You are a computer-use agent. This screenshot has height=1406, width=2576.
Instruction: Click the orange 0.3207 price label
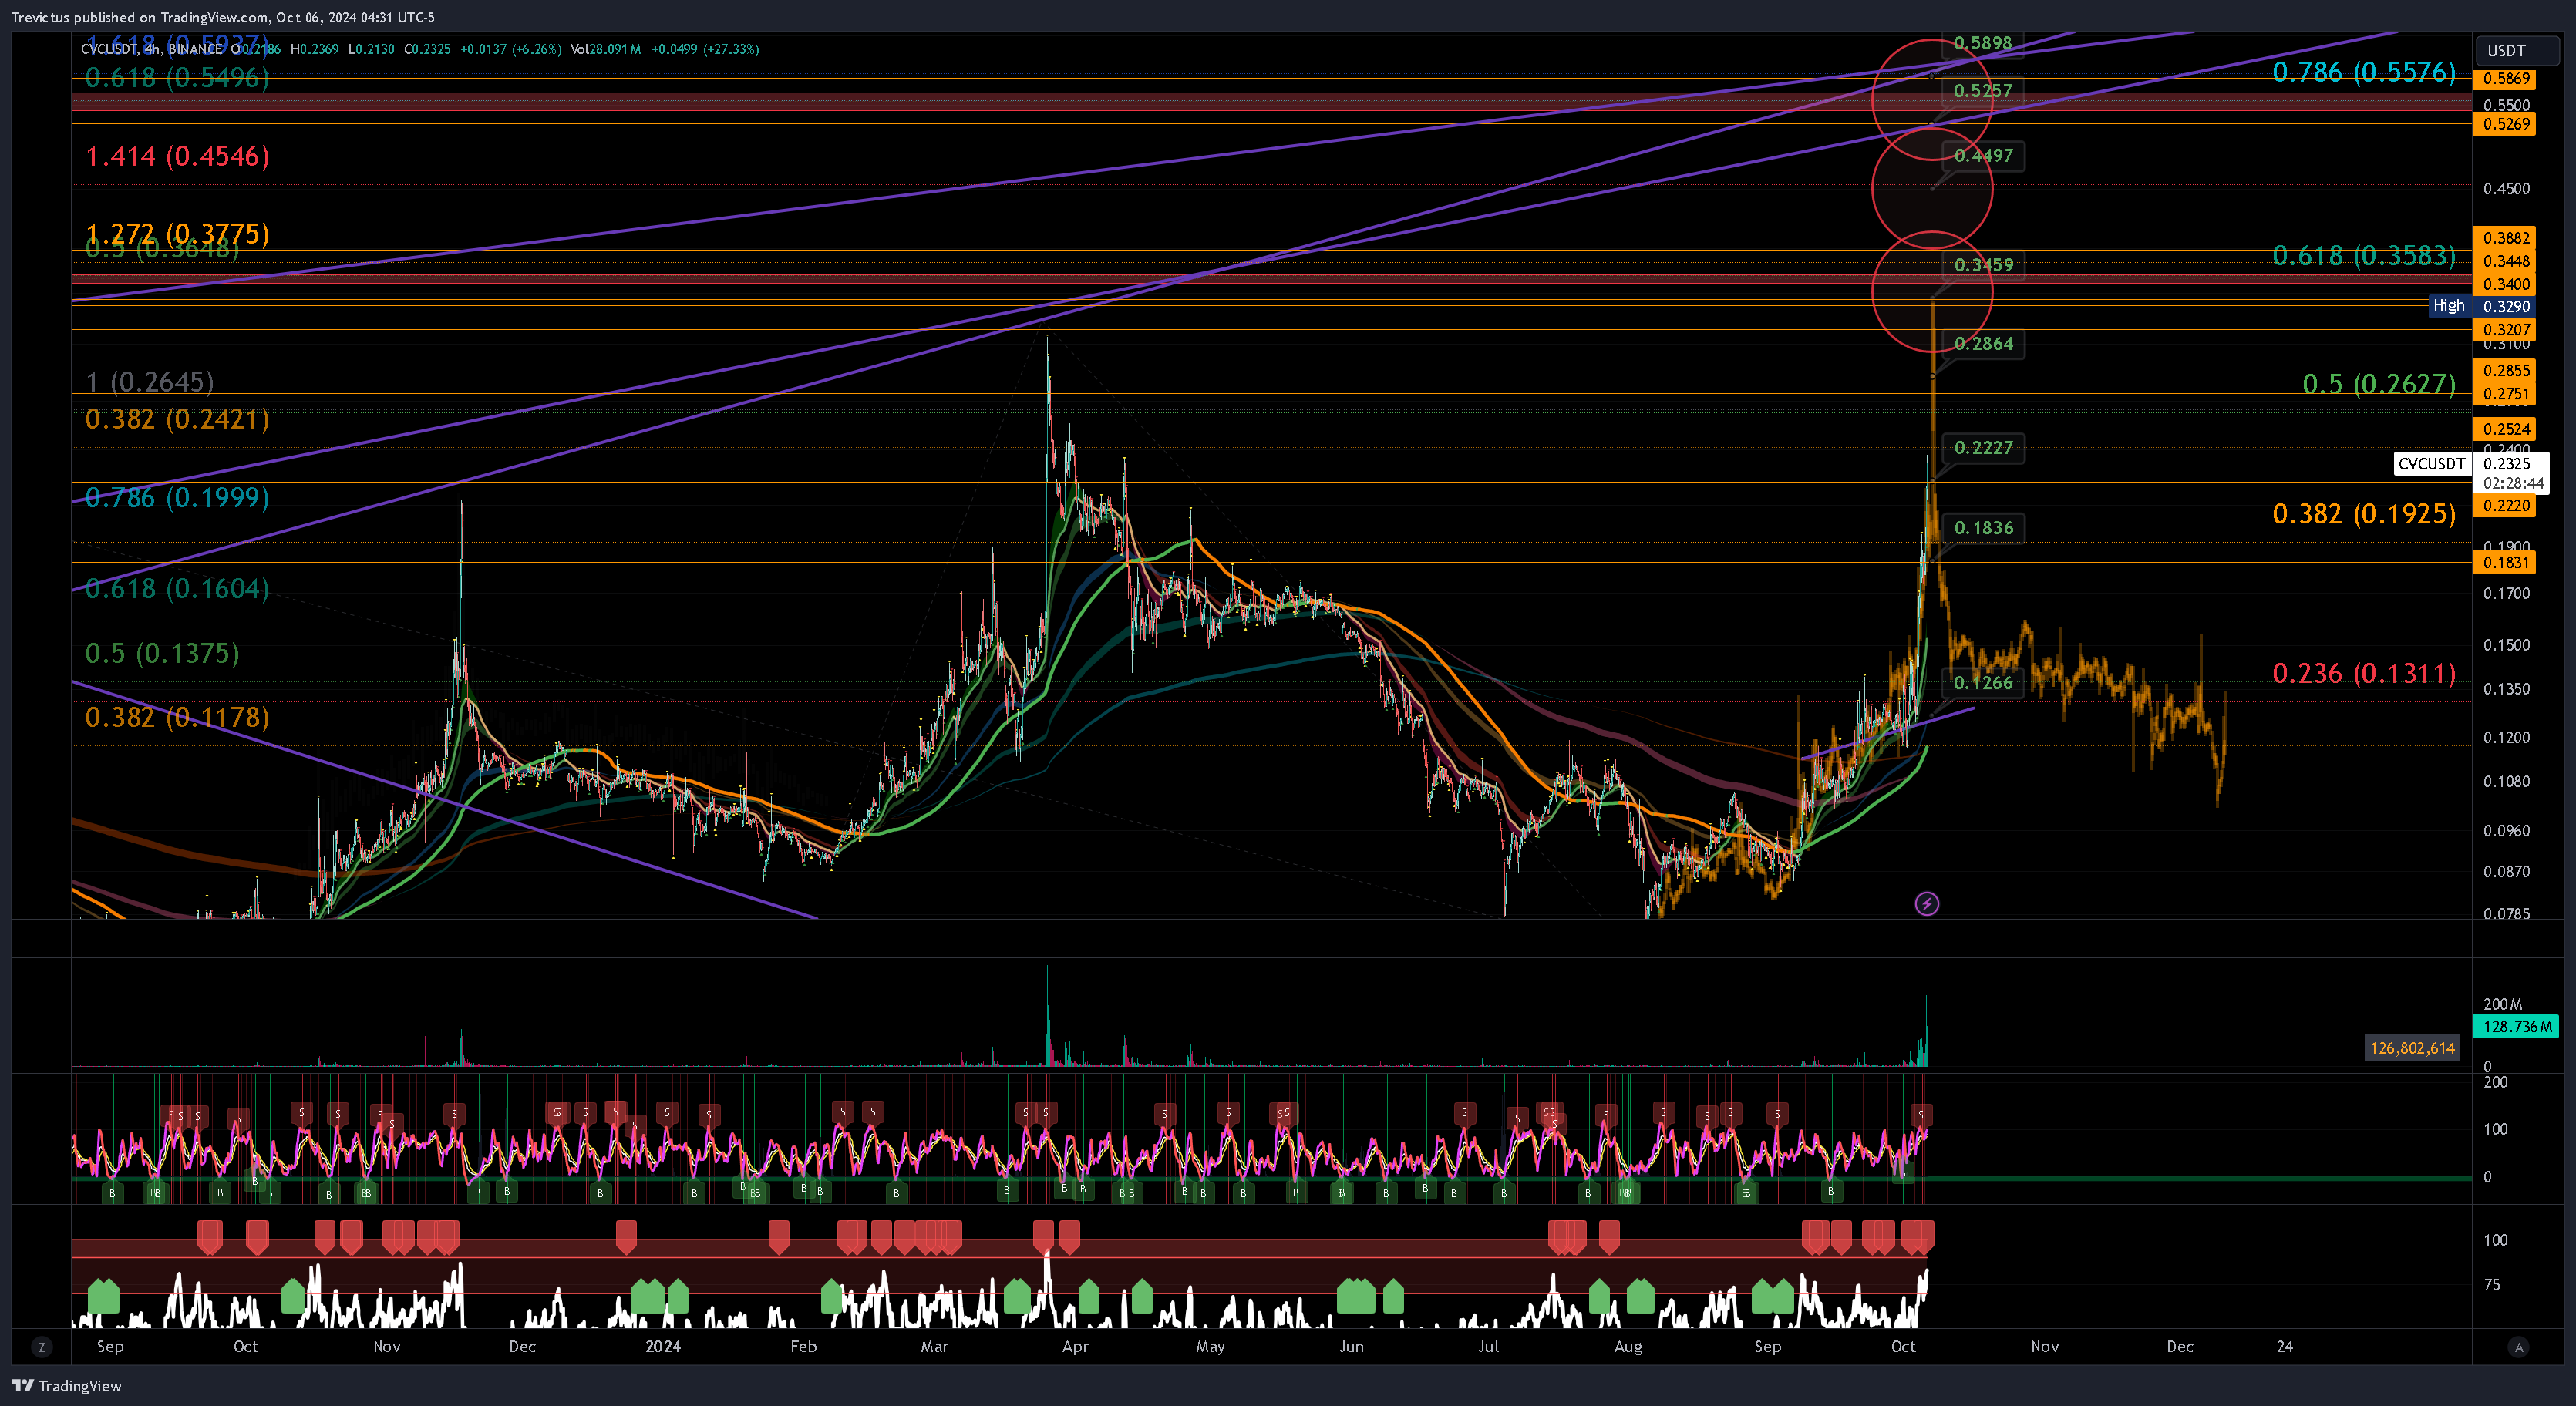2505,329
